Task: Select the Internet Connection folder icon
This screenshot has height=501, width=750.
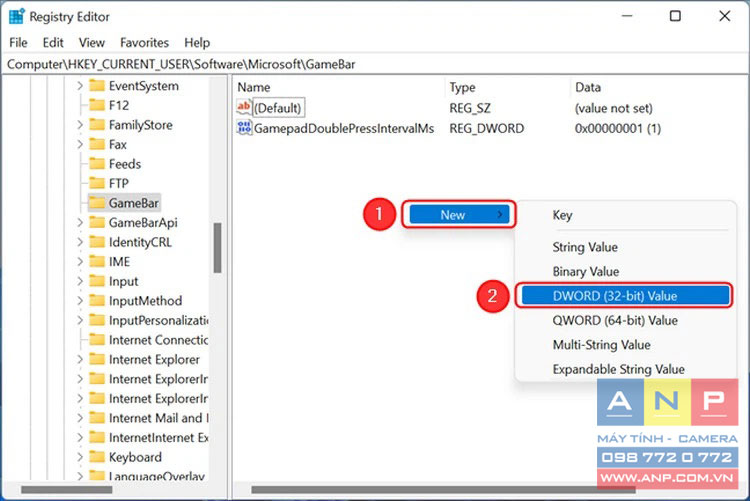Action: [97, 340]
